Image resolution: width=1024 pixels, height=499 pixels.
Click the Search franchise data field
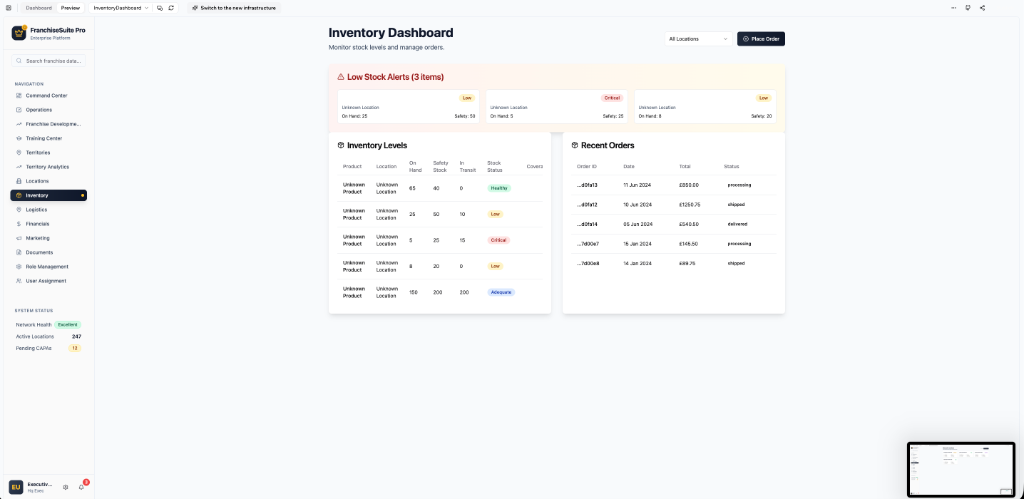click(x=48, y=61)
